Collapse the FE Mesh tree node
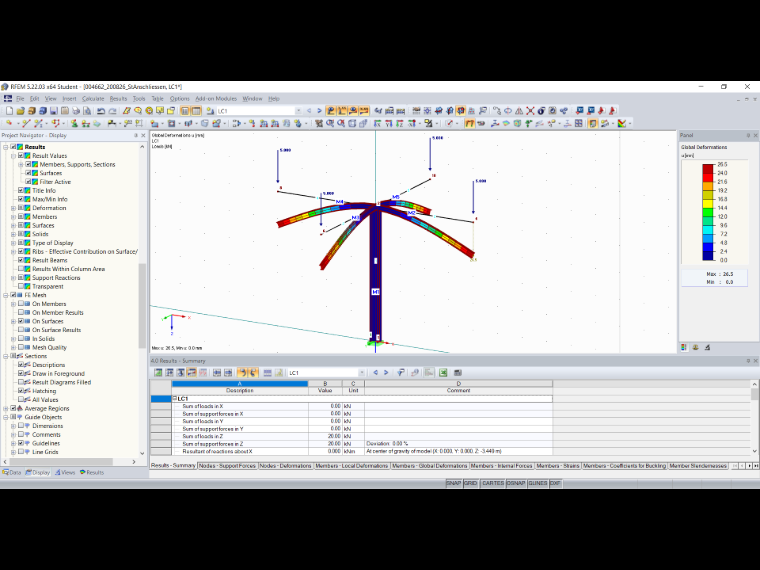This screenshot has width=760, height=570. 6,295
